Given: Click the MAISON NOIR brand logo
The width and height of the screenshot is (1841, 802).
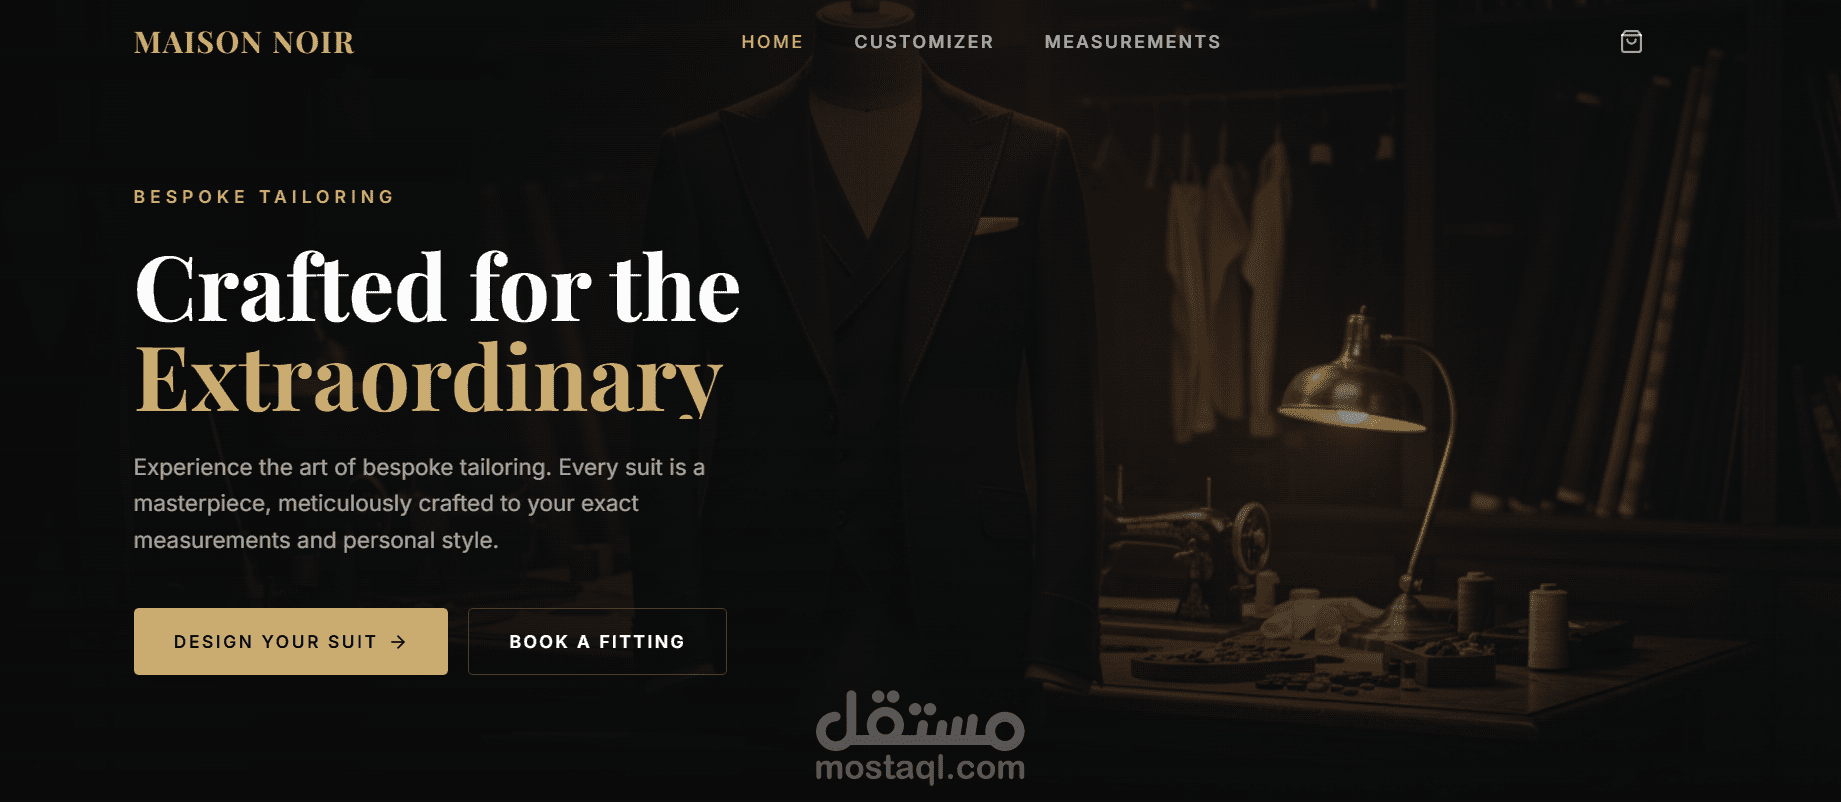Looking at the screenshot, I should (x=244, y=42).
